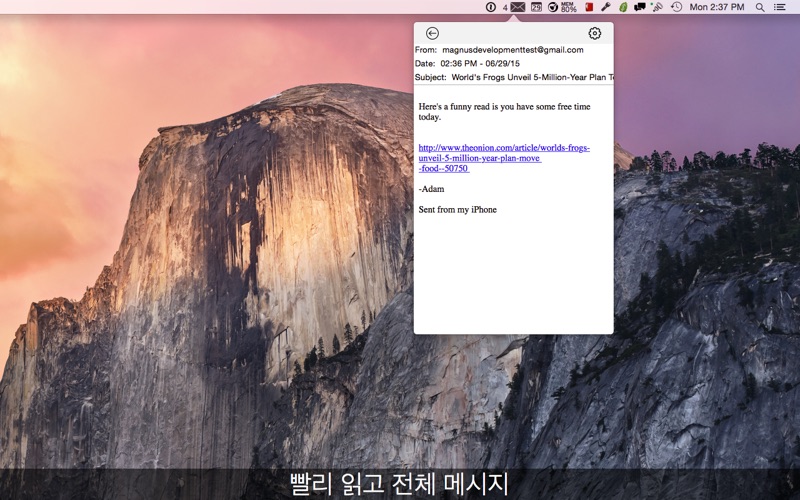Click the 1Password menu bar icon

[491, 7]
